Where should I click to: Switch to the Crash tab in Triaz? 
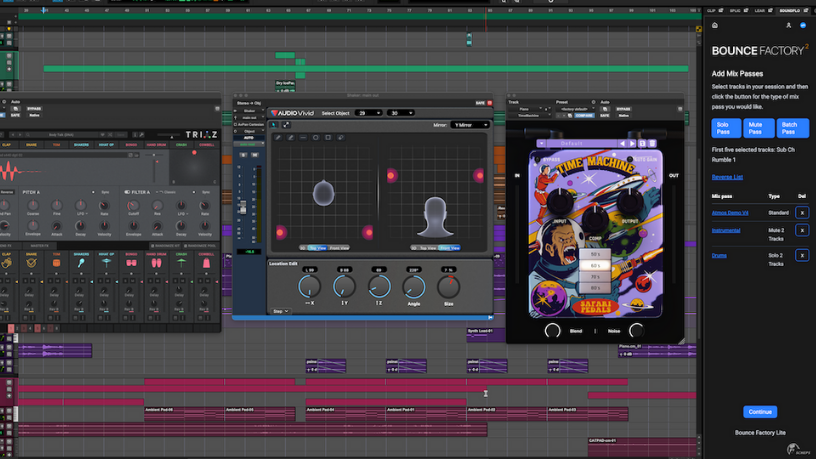181,145
